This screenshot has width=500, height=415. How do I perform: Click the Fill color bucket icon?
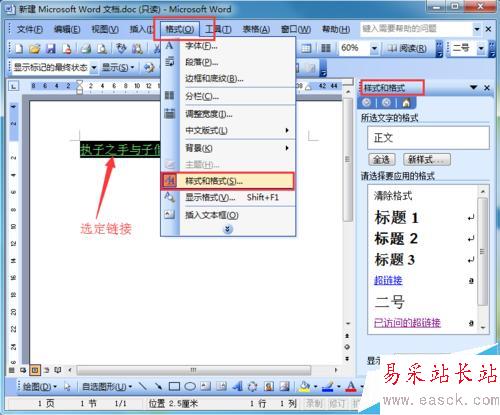[304, 386]
